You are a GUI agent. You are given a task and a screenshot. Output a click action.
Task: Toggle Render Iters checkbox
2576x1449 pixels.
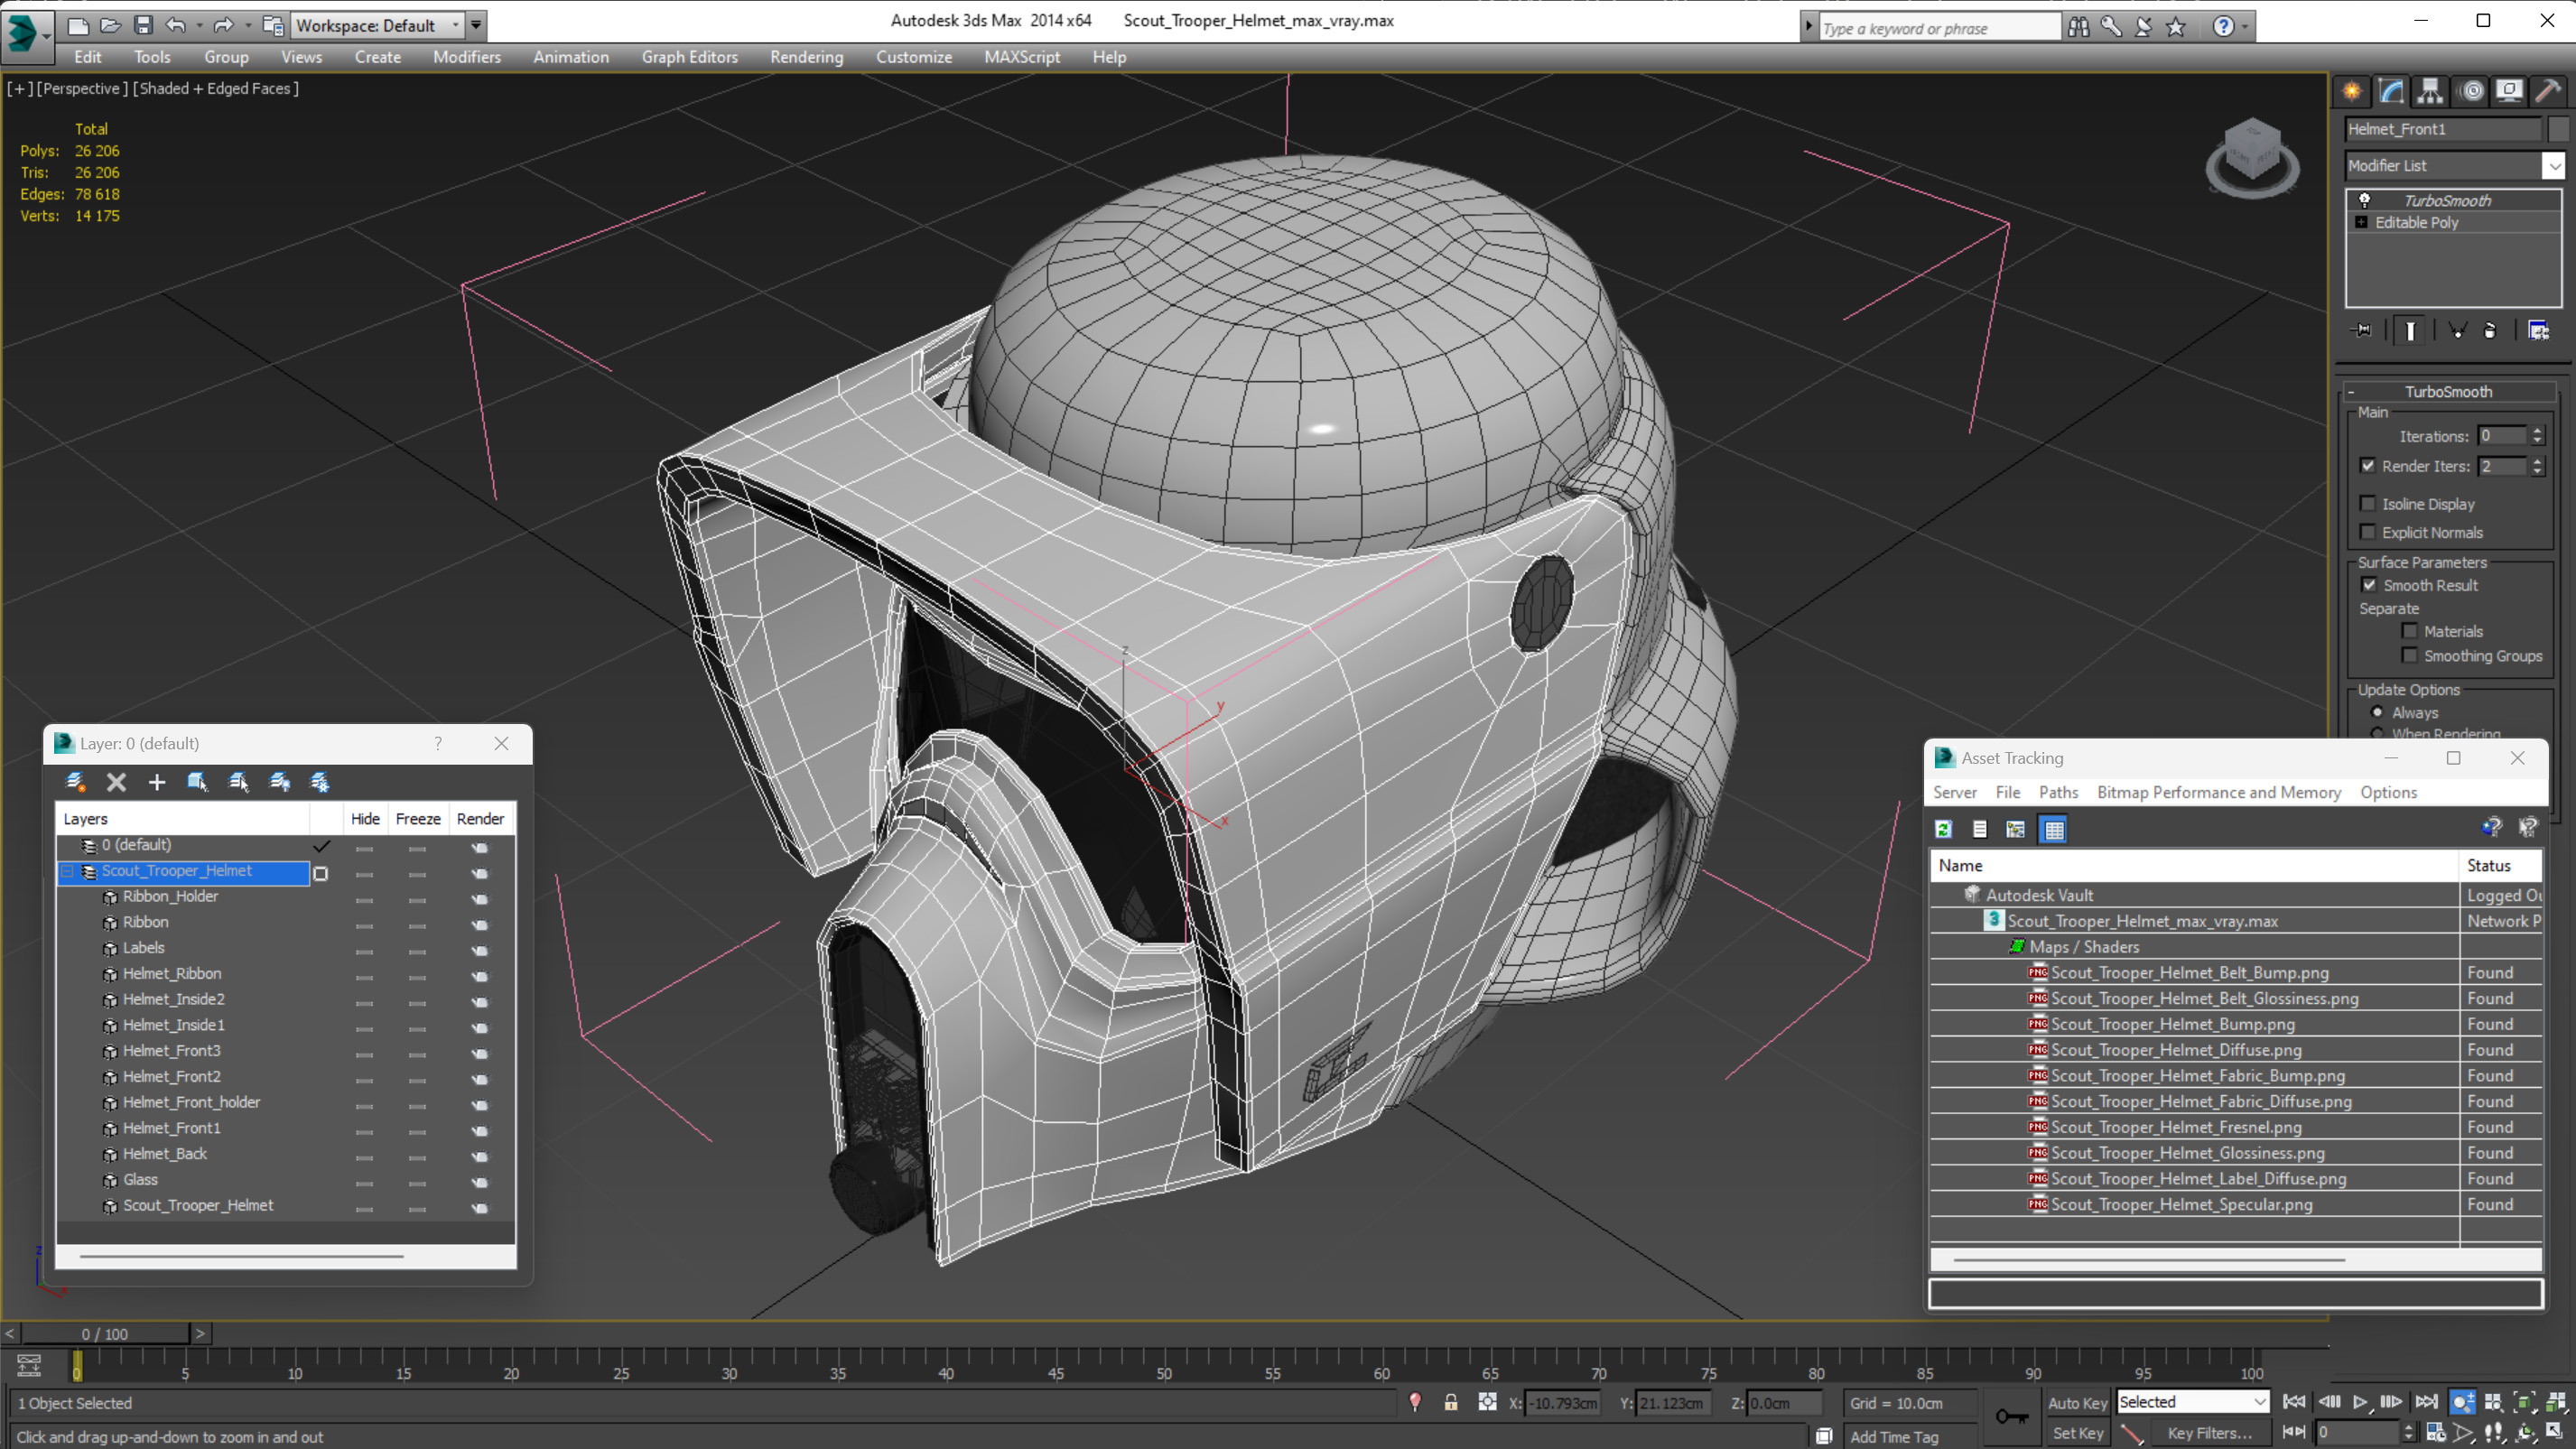point(2367,465)
